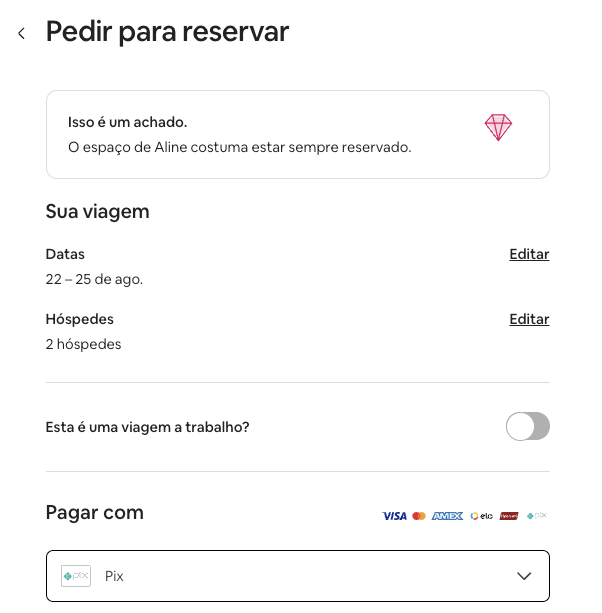602x613 pixels.
Task: Edit the number of guests
Action: coord(529,319)
